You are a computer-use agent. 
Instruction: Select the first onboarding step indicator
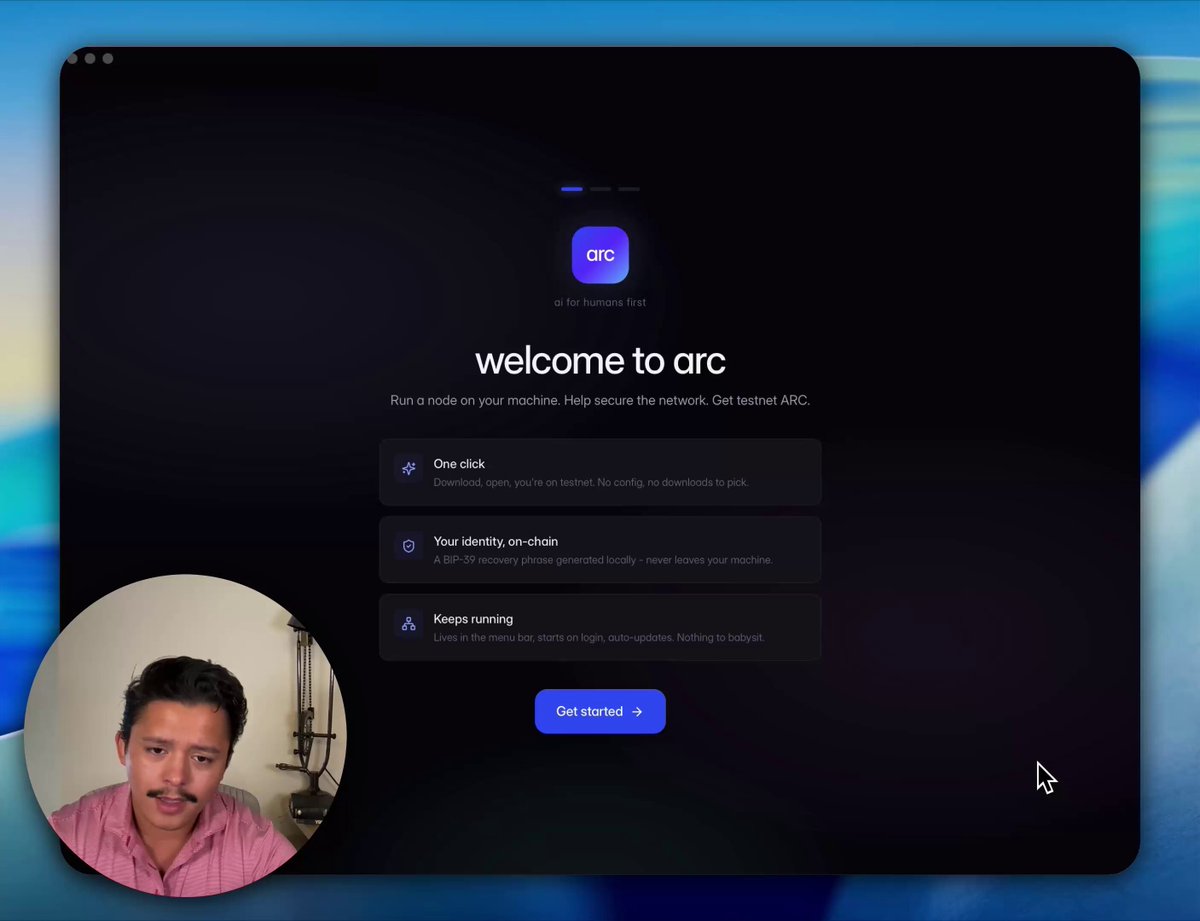pos(572,188)
